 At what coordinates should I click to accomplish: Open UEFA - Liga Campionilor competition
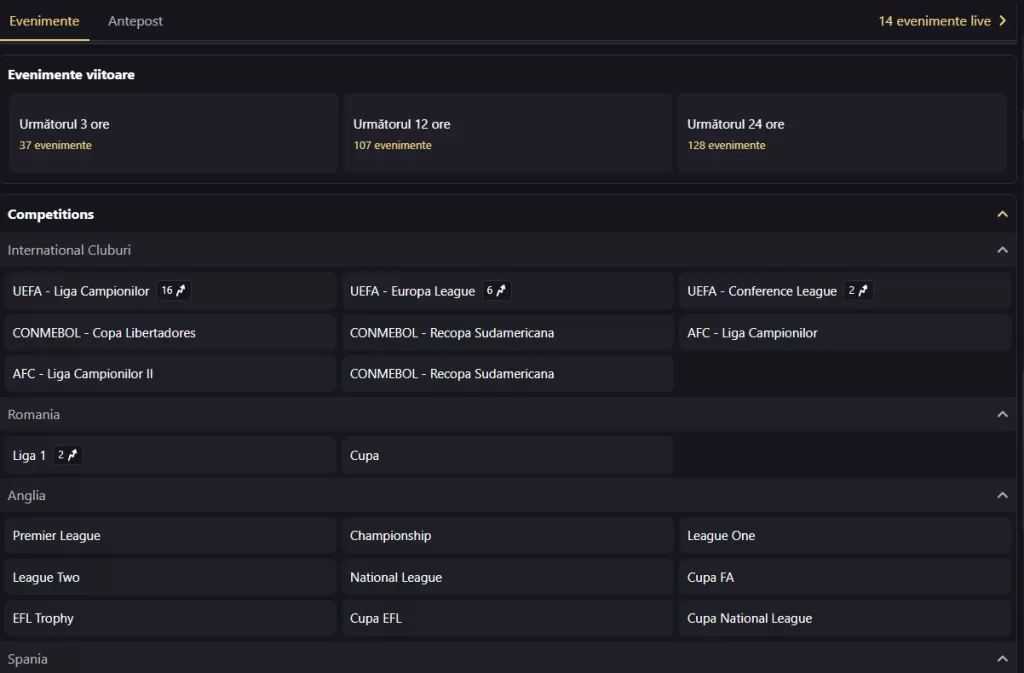click(170, 291)
